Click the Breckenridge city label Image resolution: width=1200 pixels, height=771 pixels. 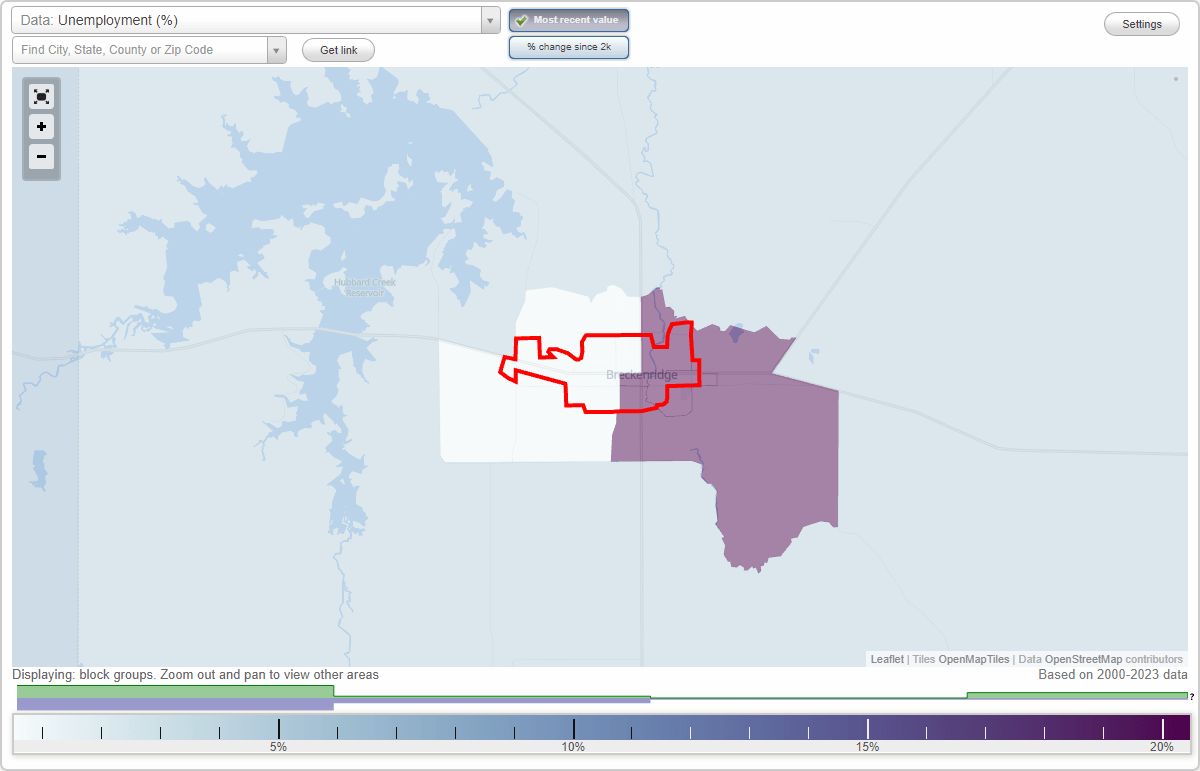640,375
